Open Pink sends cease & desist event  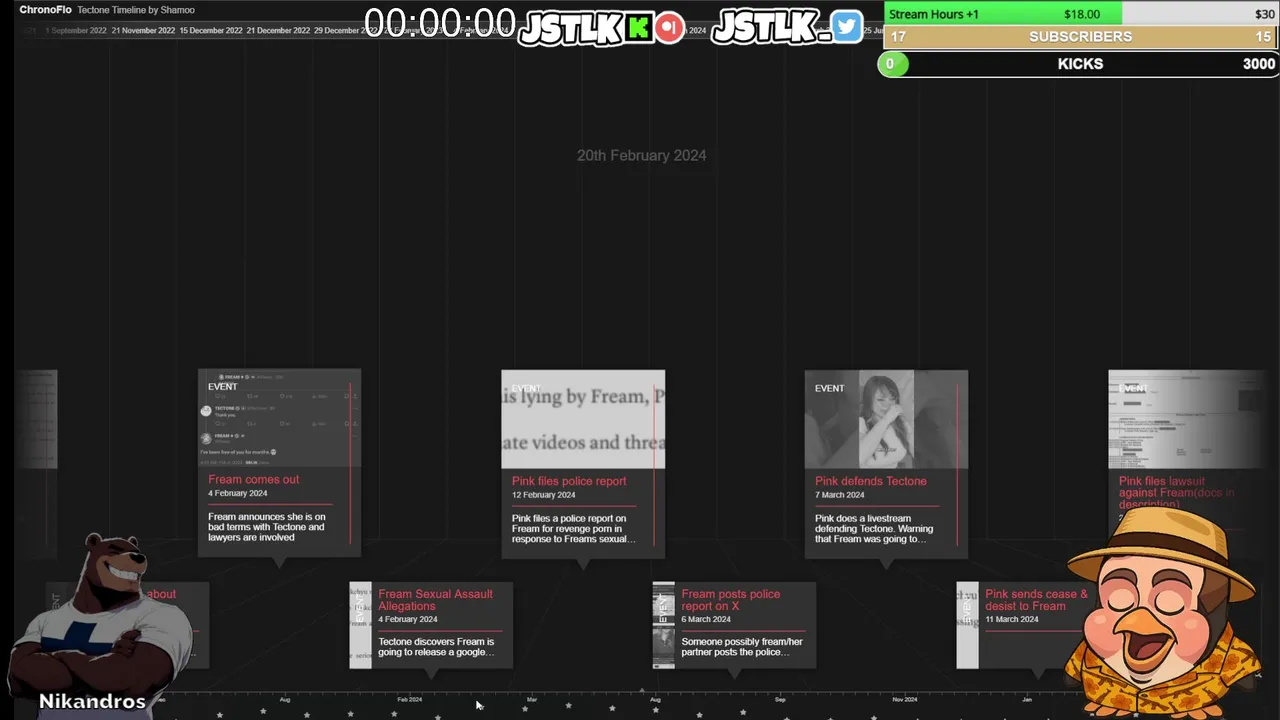tap(1036, 600)
